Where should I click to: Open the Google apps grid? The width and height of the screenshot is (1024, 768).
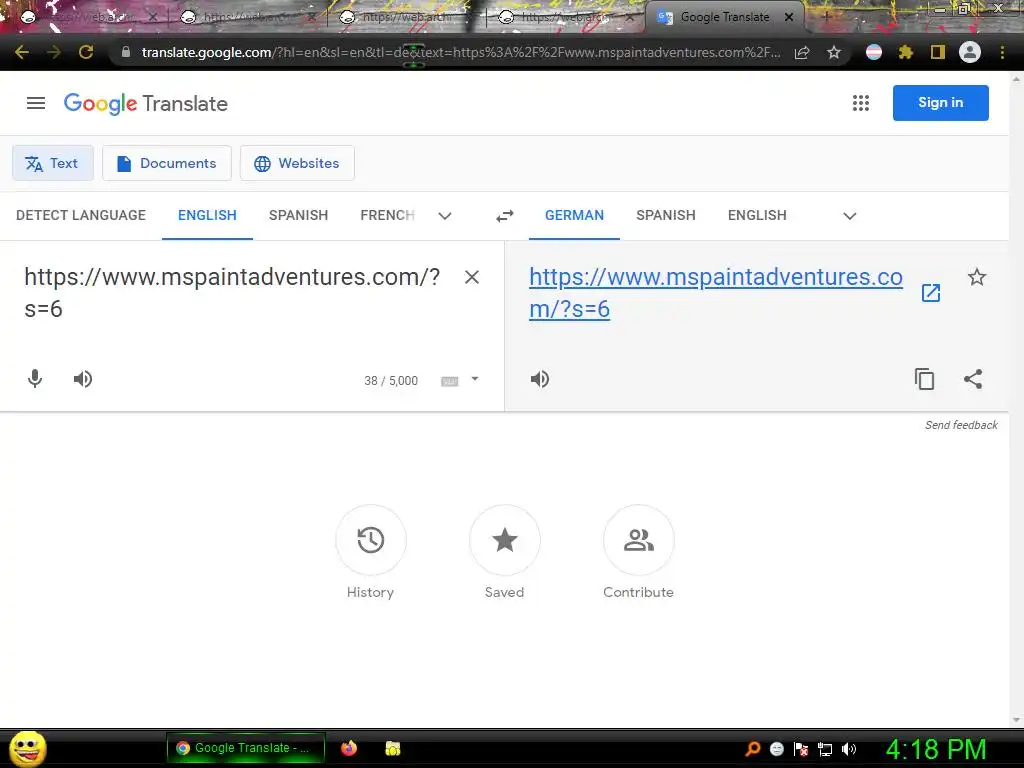[x=861, y=103]
